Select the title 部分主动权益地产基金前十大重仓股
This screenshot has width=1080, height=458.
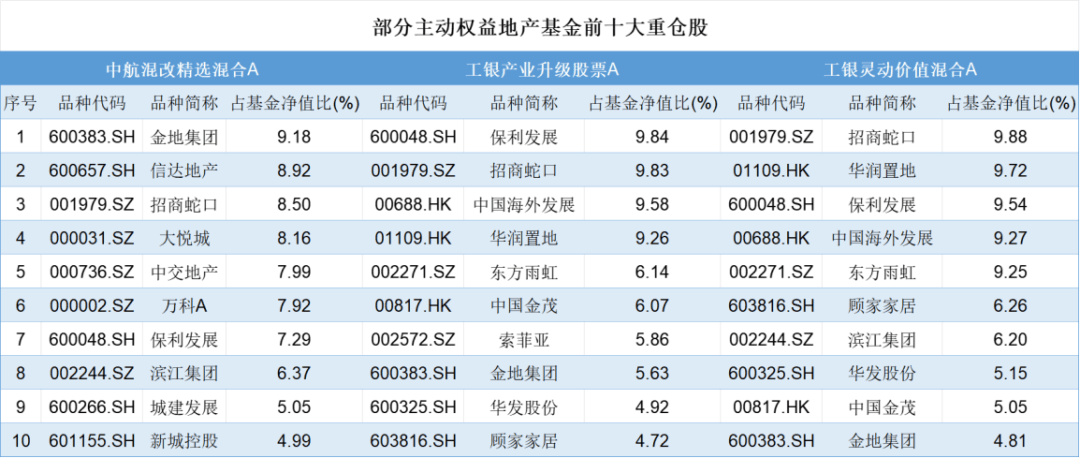(x=540, y=28)
